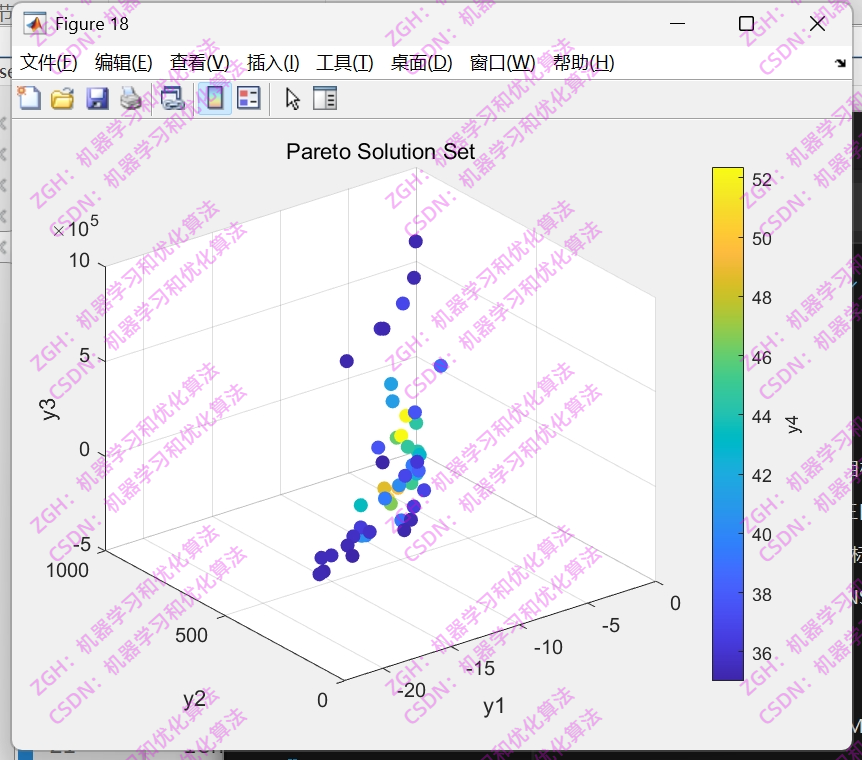Open the 帮助 (Help) menu
This screenshot has width=862, height=760.
click(x=584, y=62)
